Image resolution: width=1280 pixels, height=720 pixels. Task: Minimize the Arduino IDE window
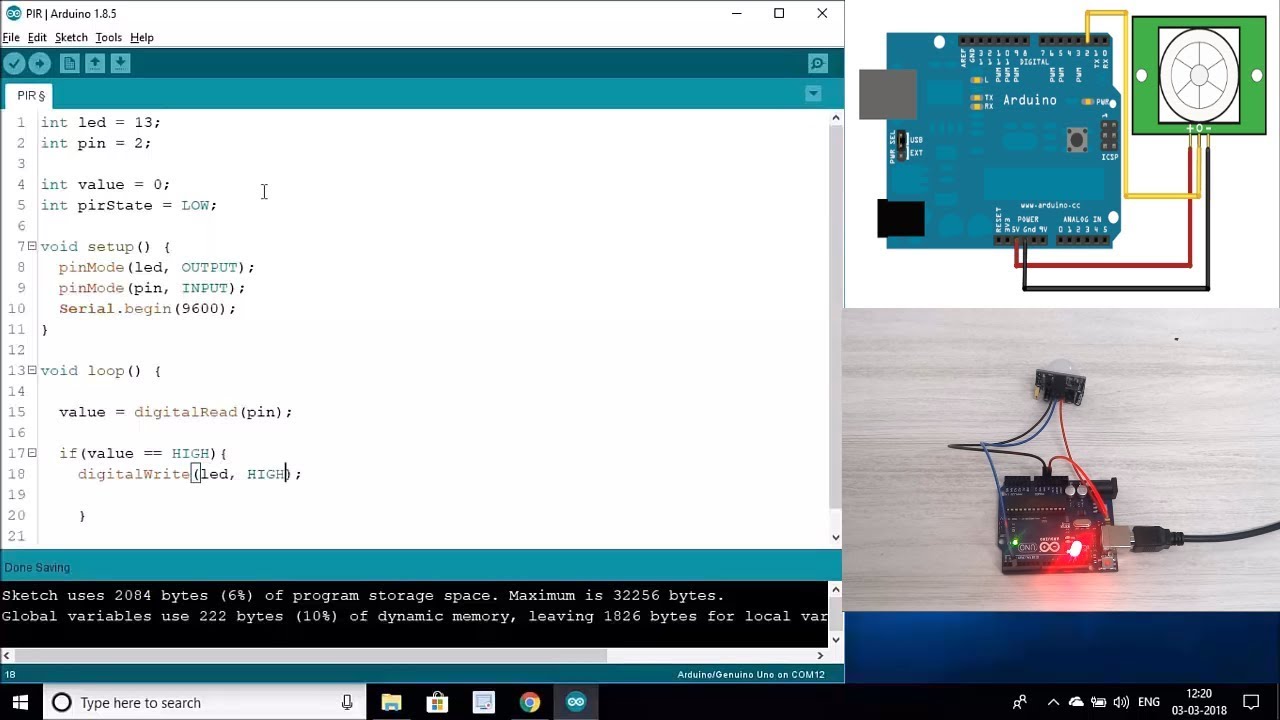[736, 13]
